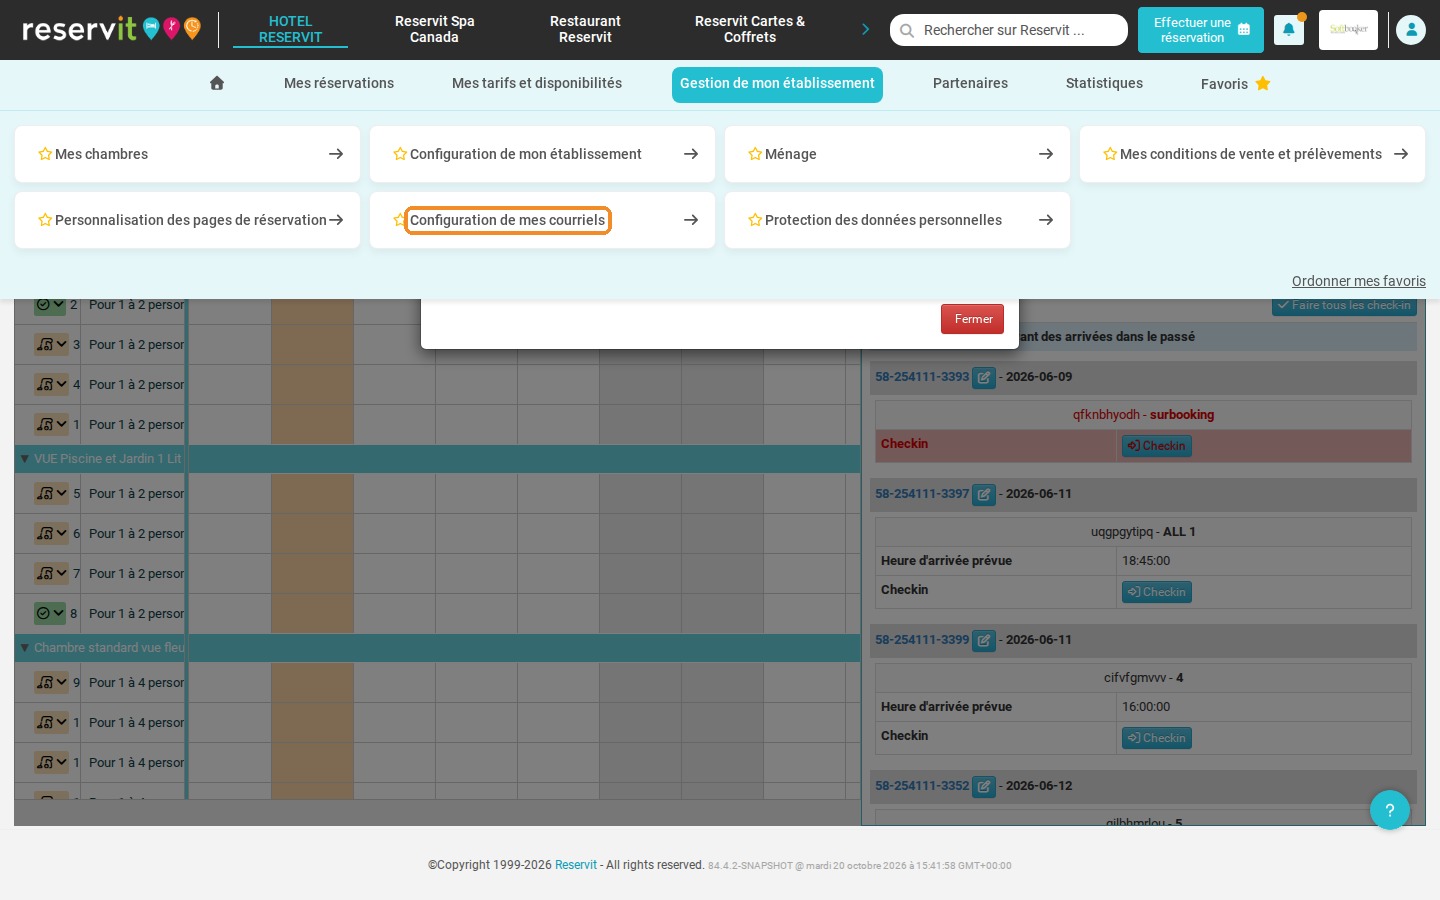Collapse the Chambre standard vue fleu group
Viewport: 1440px width, 900px height.
point(25,648)
